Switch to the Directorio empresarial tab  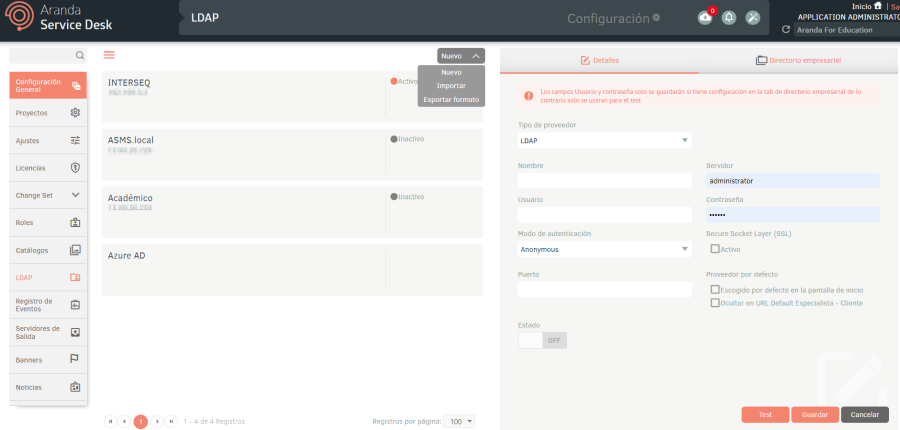pyautogui.click(x=798, y=60)
